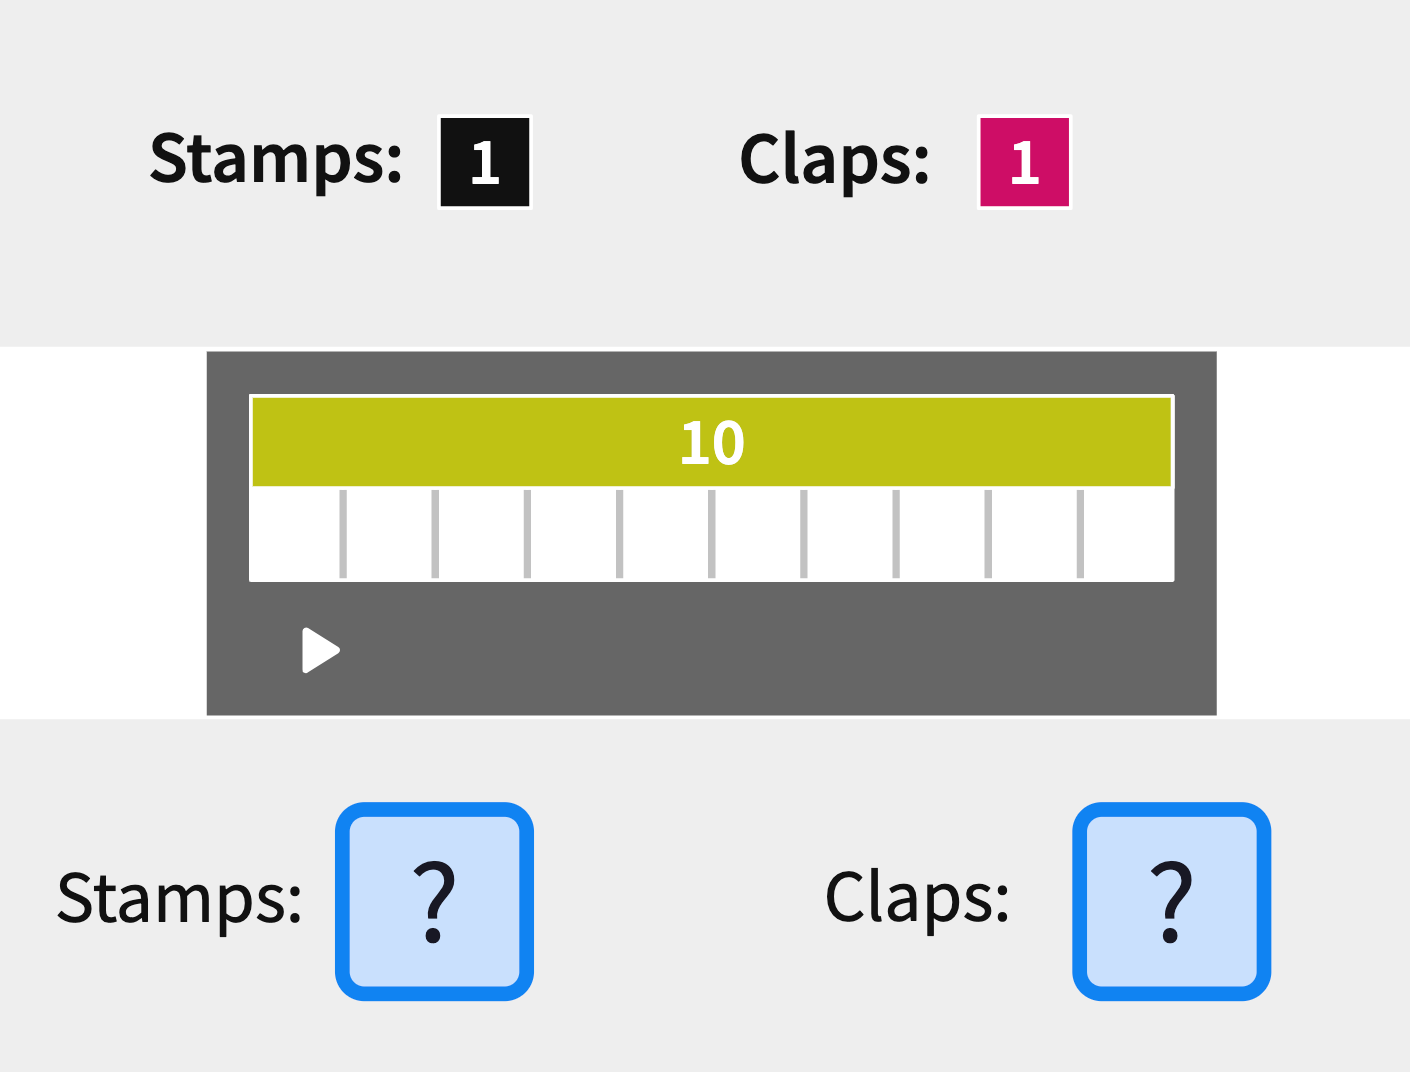Click the "Stamps:" label beside the answer box
Screen dimensions: 1410x1072
pos(180,899)
